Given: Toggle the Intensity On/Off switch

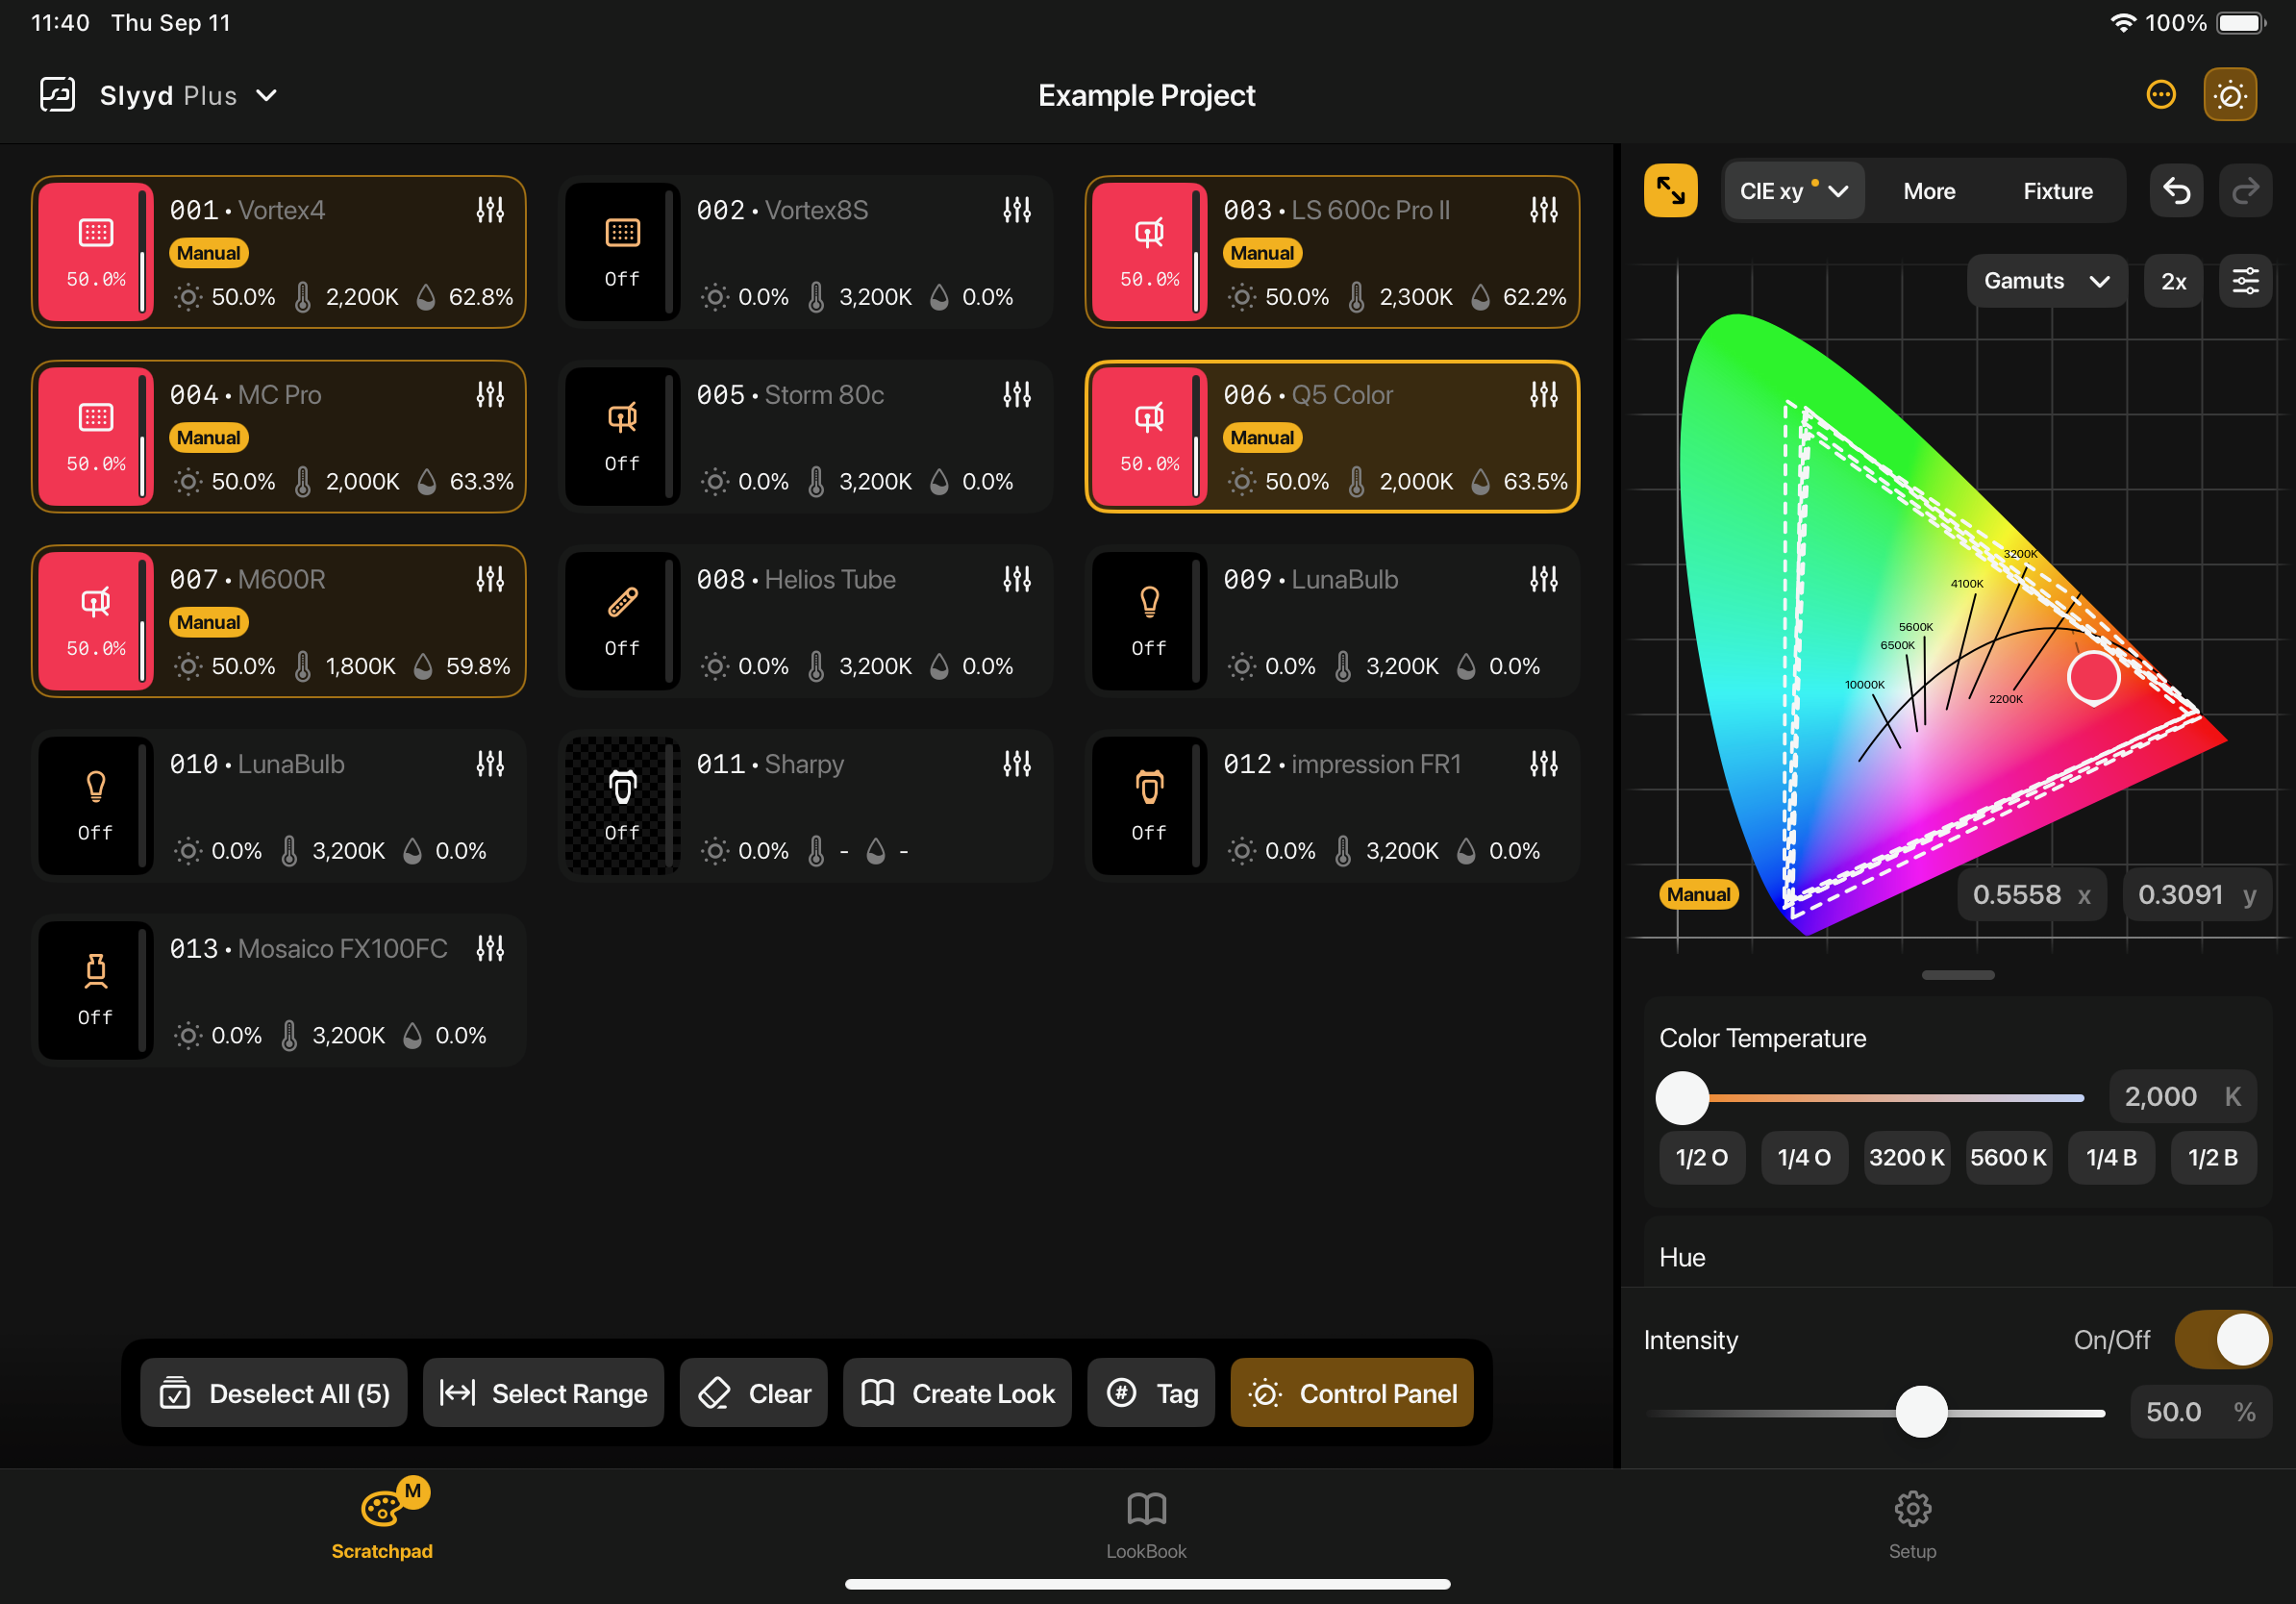Looking at the screenshot, I should pyautogui.click(x=2222, y=1340).
